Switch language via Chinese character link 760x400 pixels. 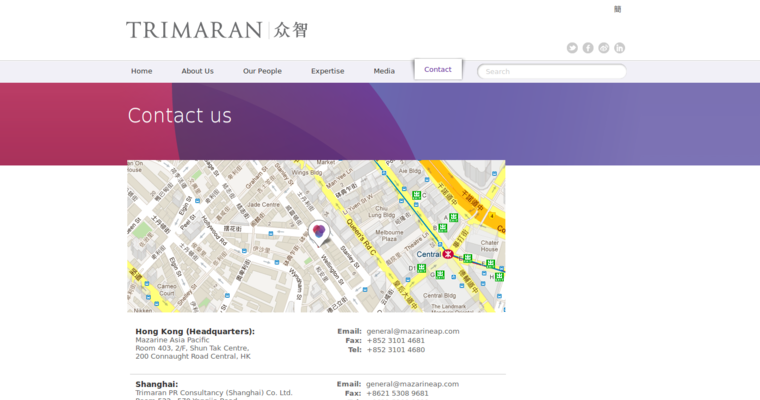[618, 9]
